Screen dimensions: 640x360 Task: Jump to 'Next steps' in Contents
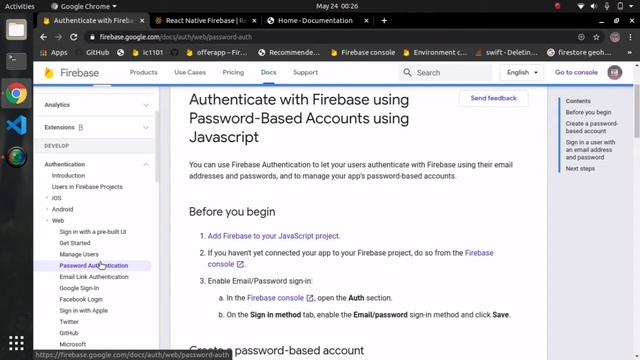(580, 169)
